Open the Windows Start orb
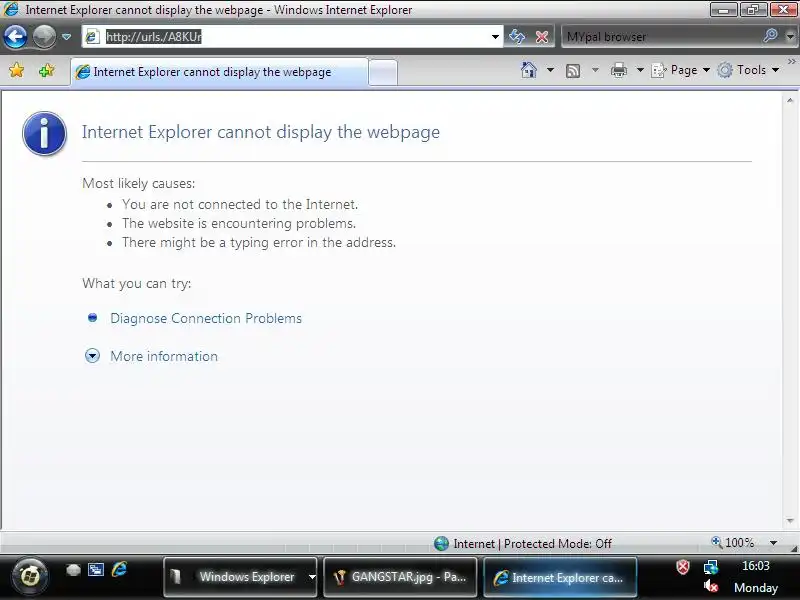This screenshot has width=800, height=600. click(30, 577)
